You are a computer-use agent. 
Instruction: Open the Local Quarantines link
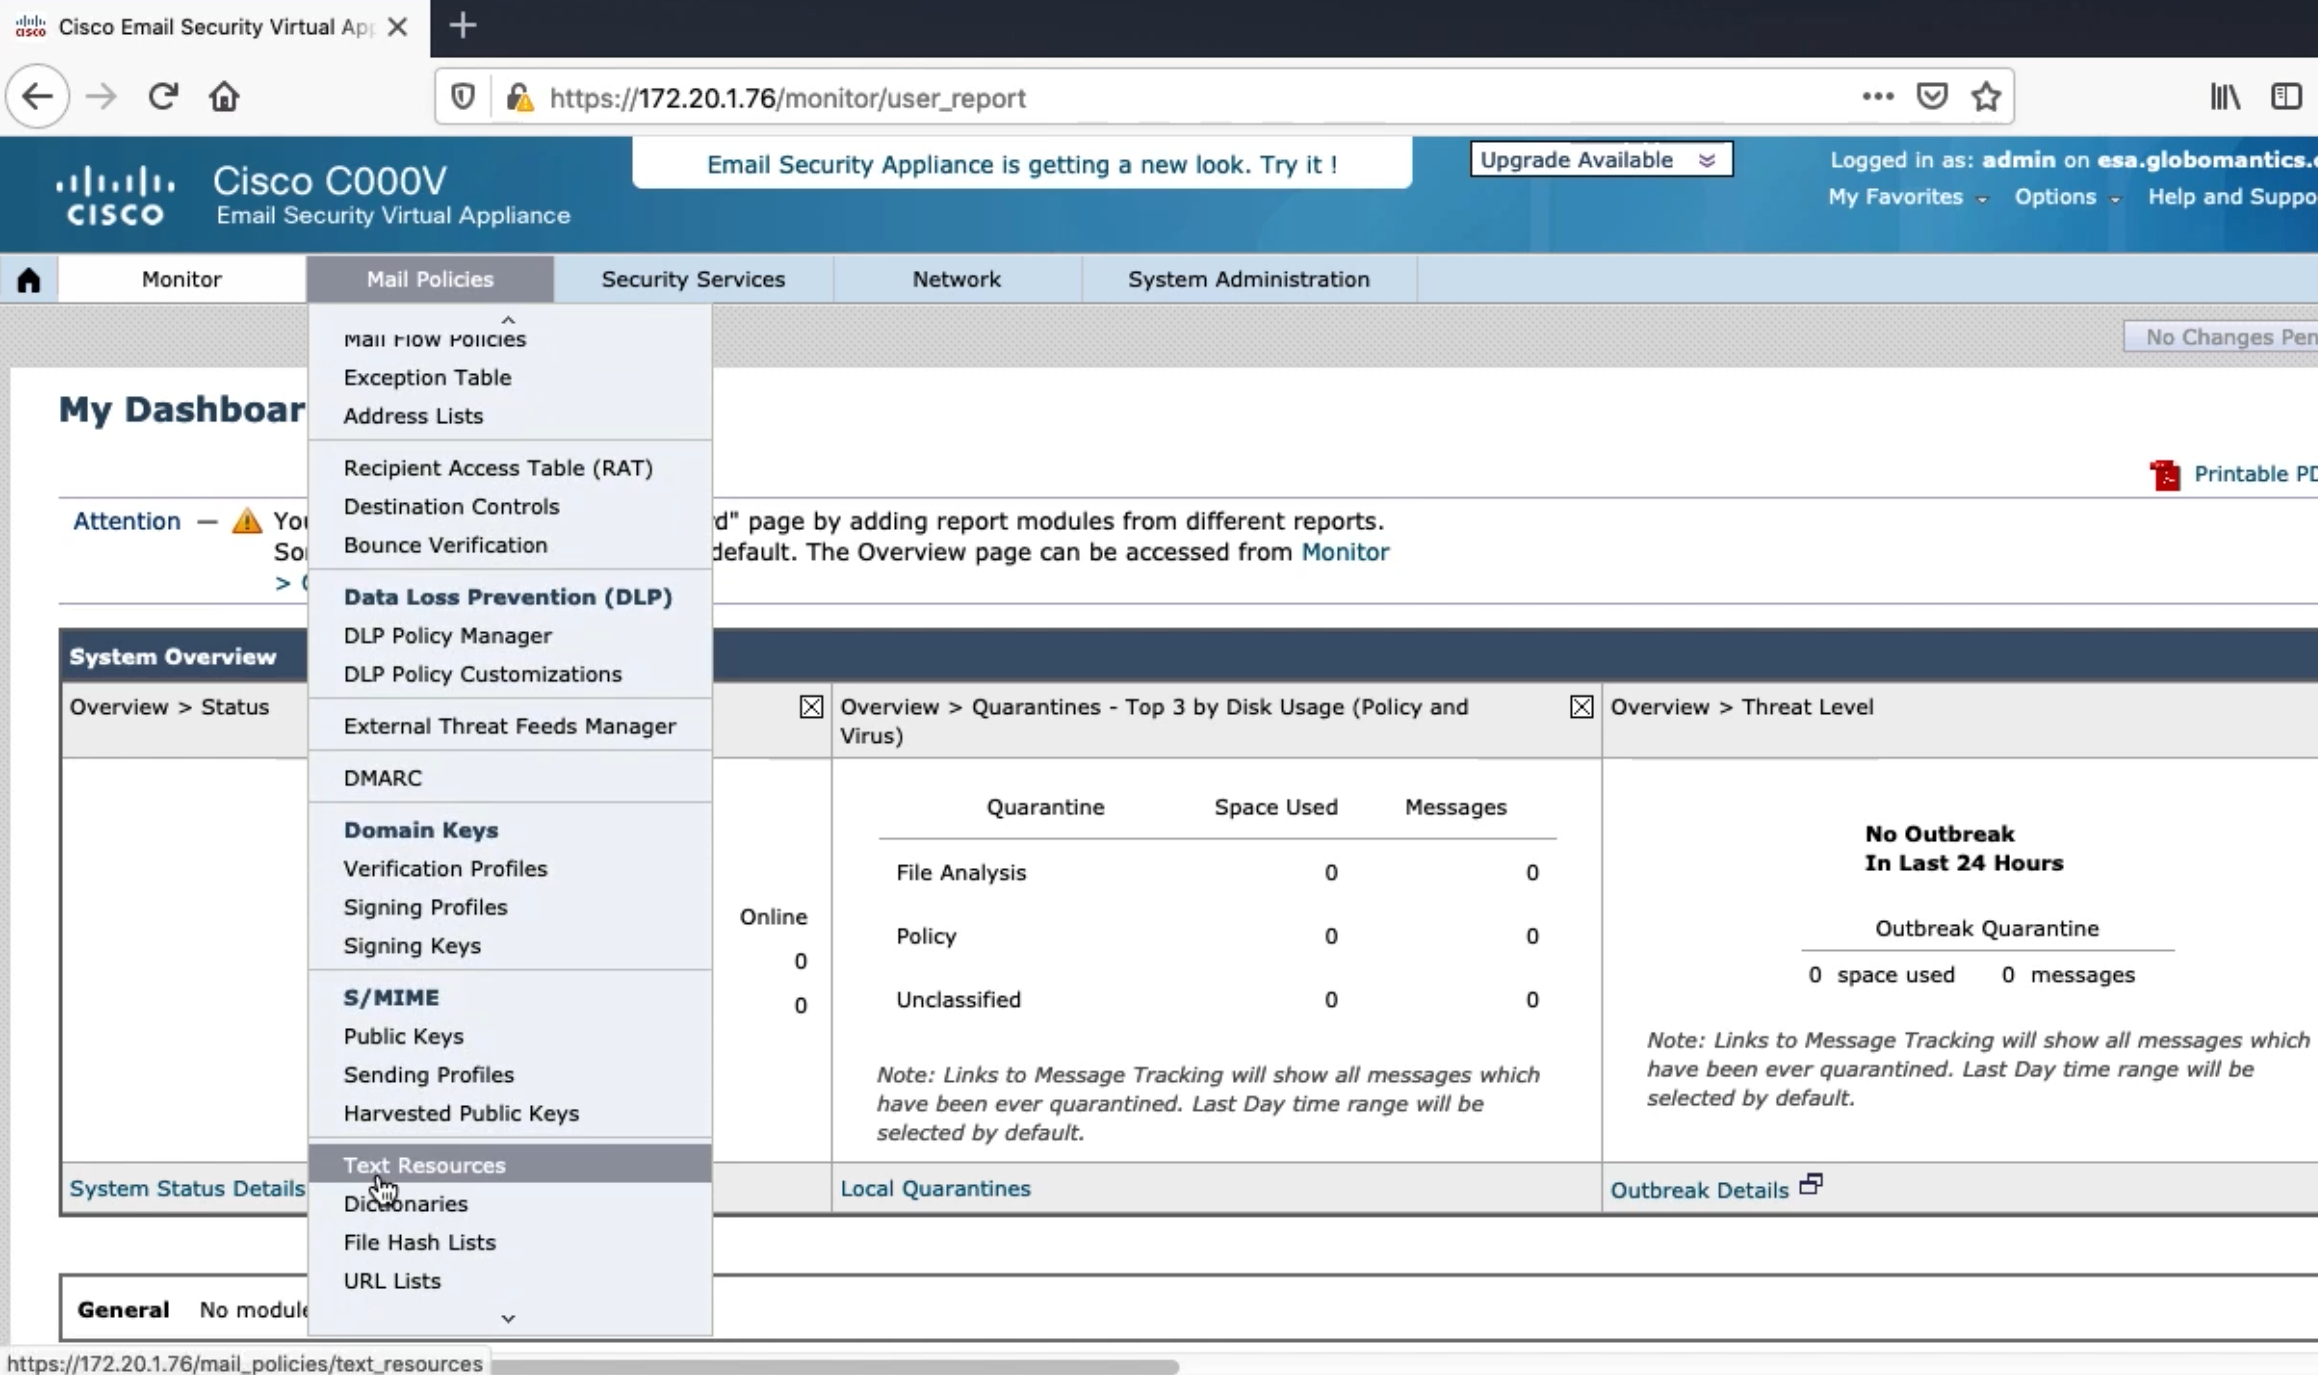(x=935, y=1189)
